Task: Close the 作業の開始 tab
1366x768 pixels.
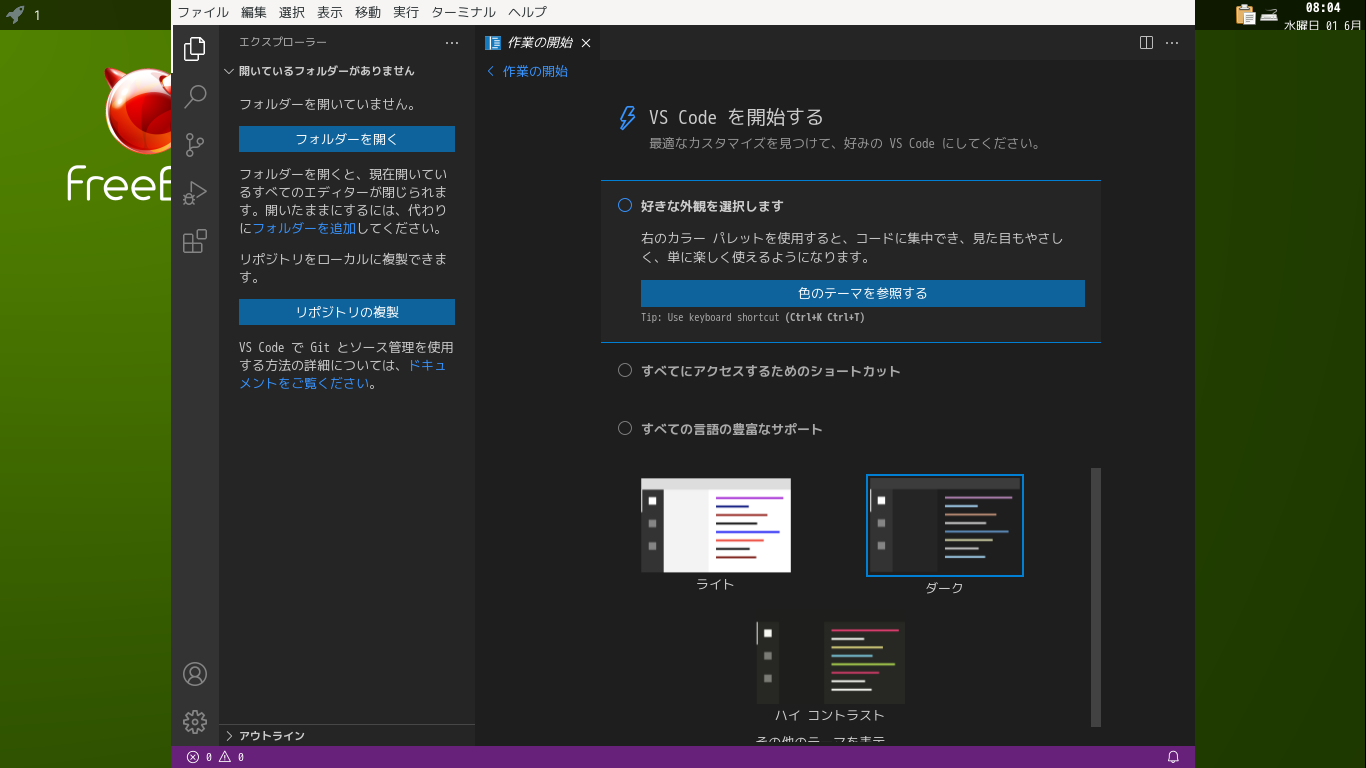Action: pos(586,43)
